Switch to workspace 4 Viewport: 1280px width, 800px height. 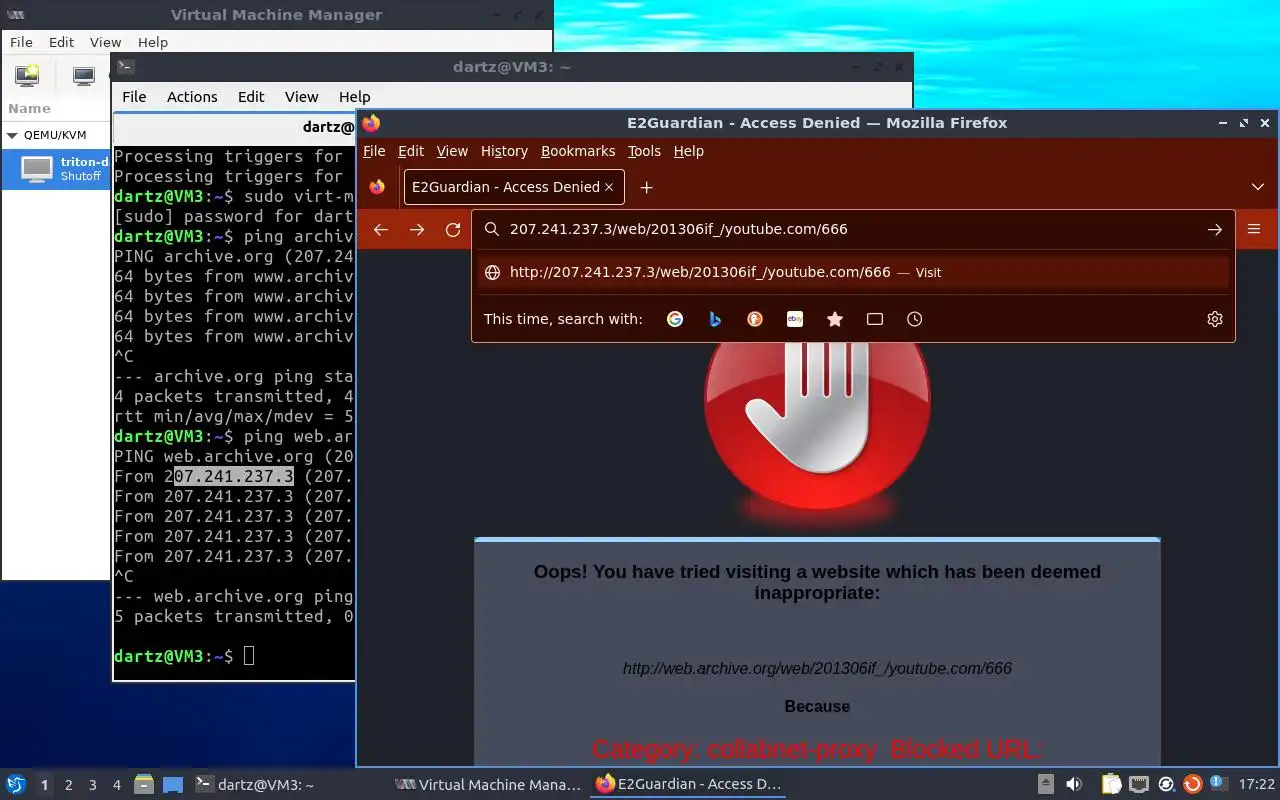point(116,785)
